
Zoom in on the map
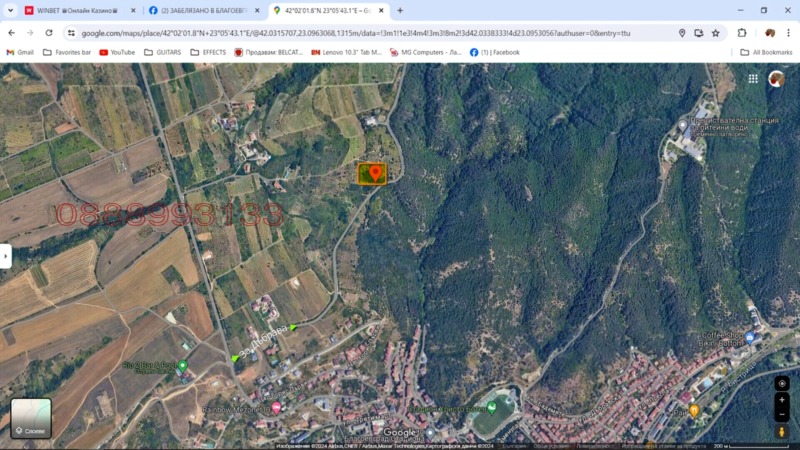[782, 399]
